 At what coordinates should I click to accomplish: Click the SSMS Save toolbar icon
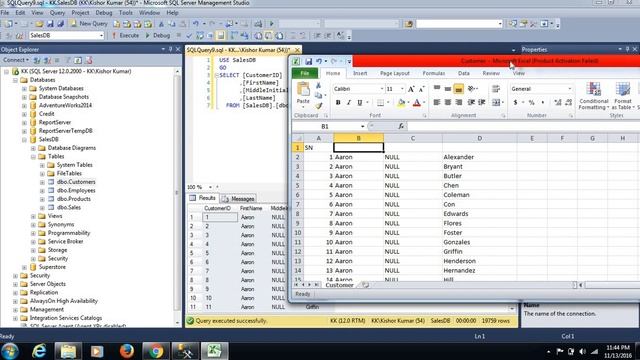coord(50,24)
